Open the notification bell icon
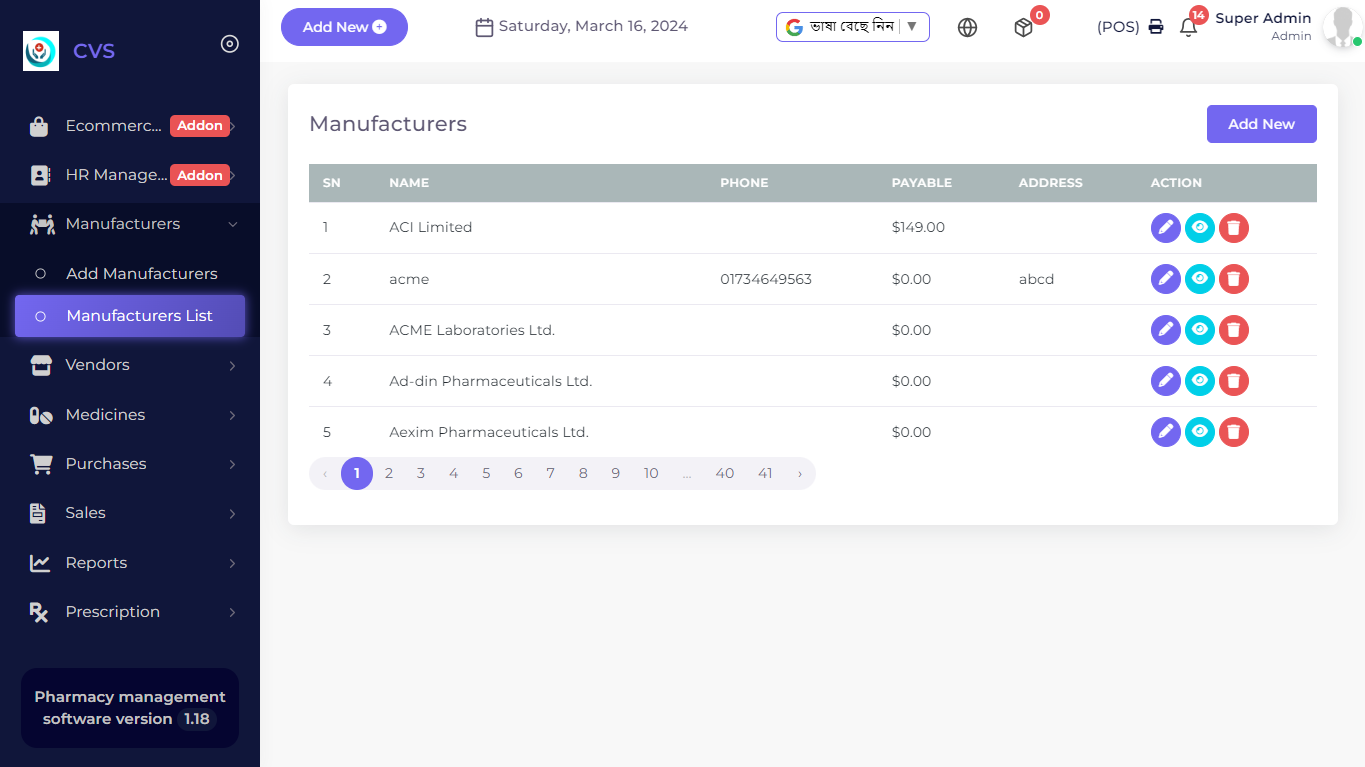This screenshot has height=767, width=1365. pos(1188,28)
